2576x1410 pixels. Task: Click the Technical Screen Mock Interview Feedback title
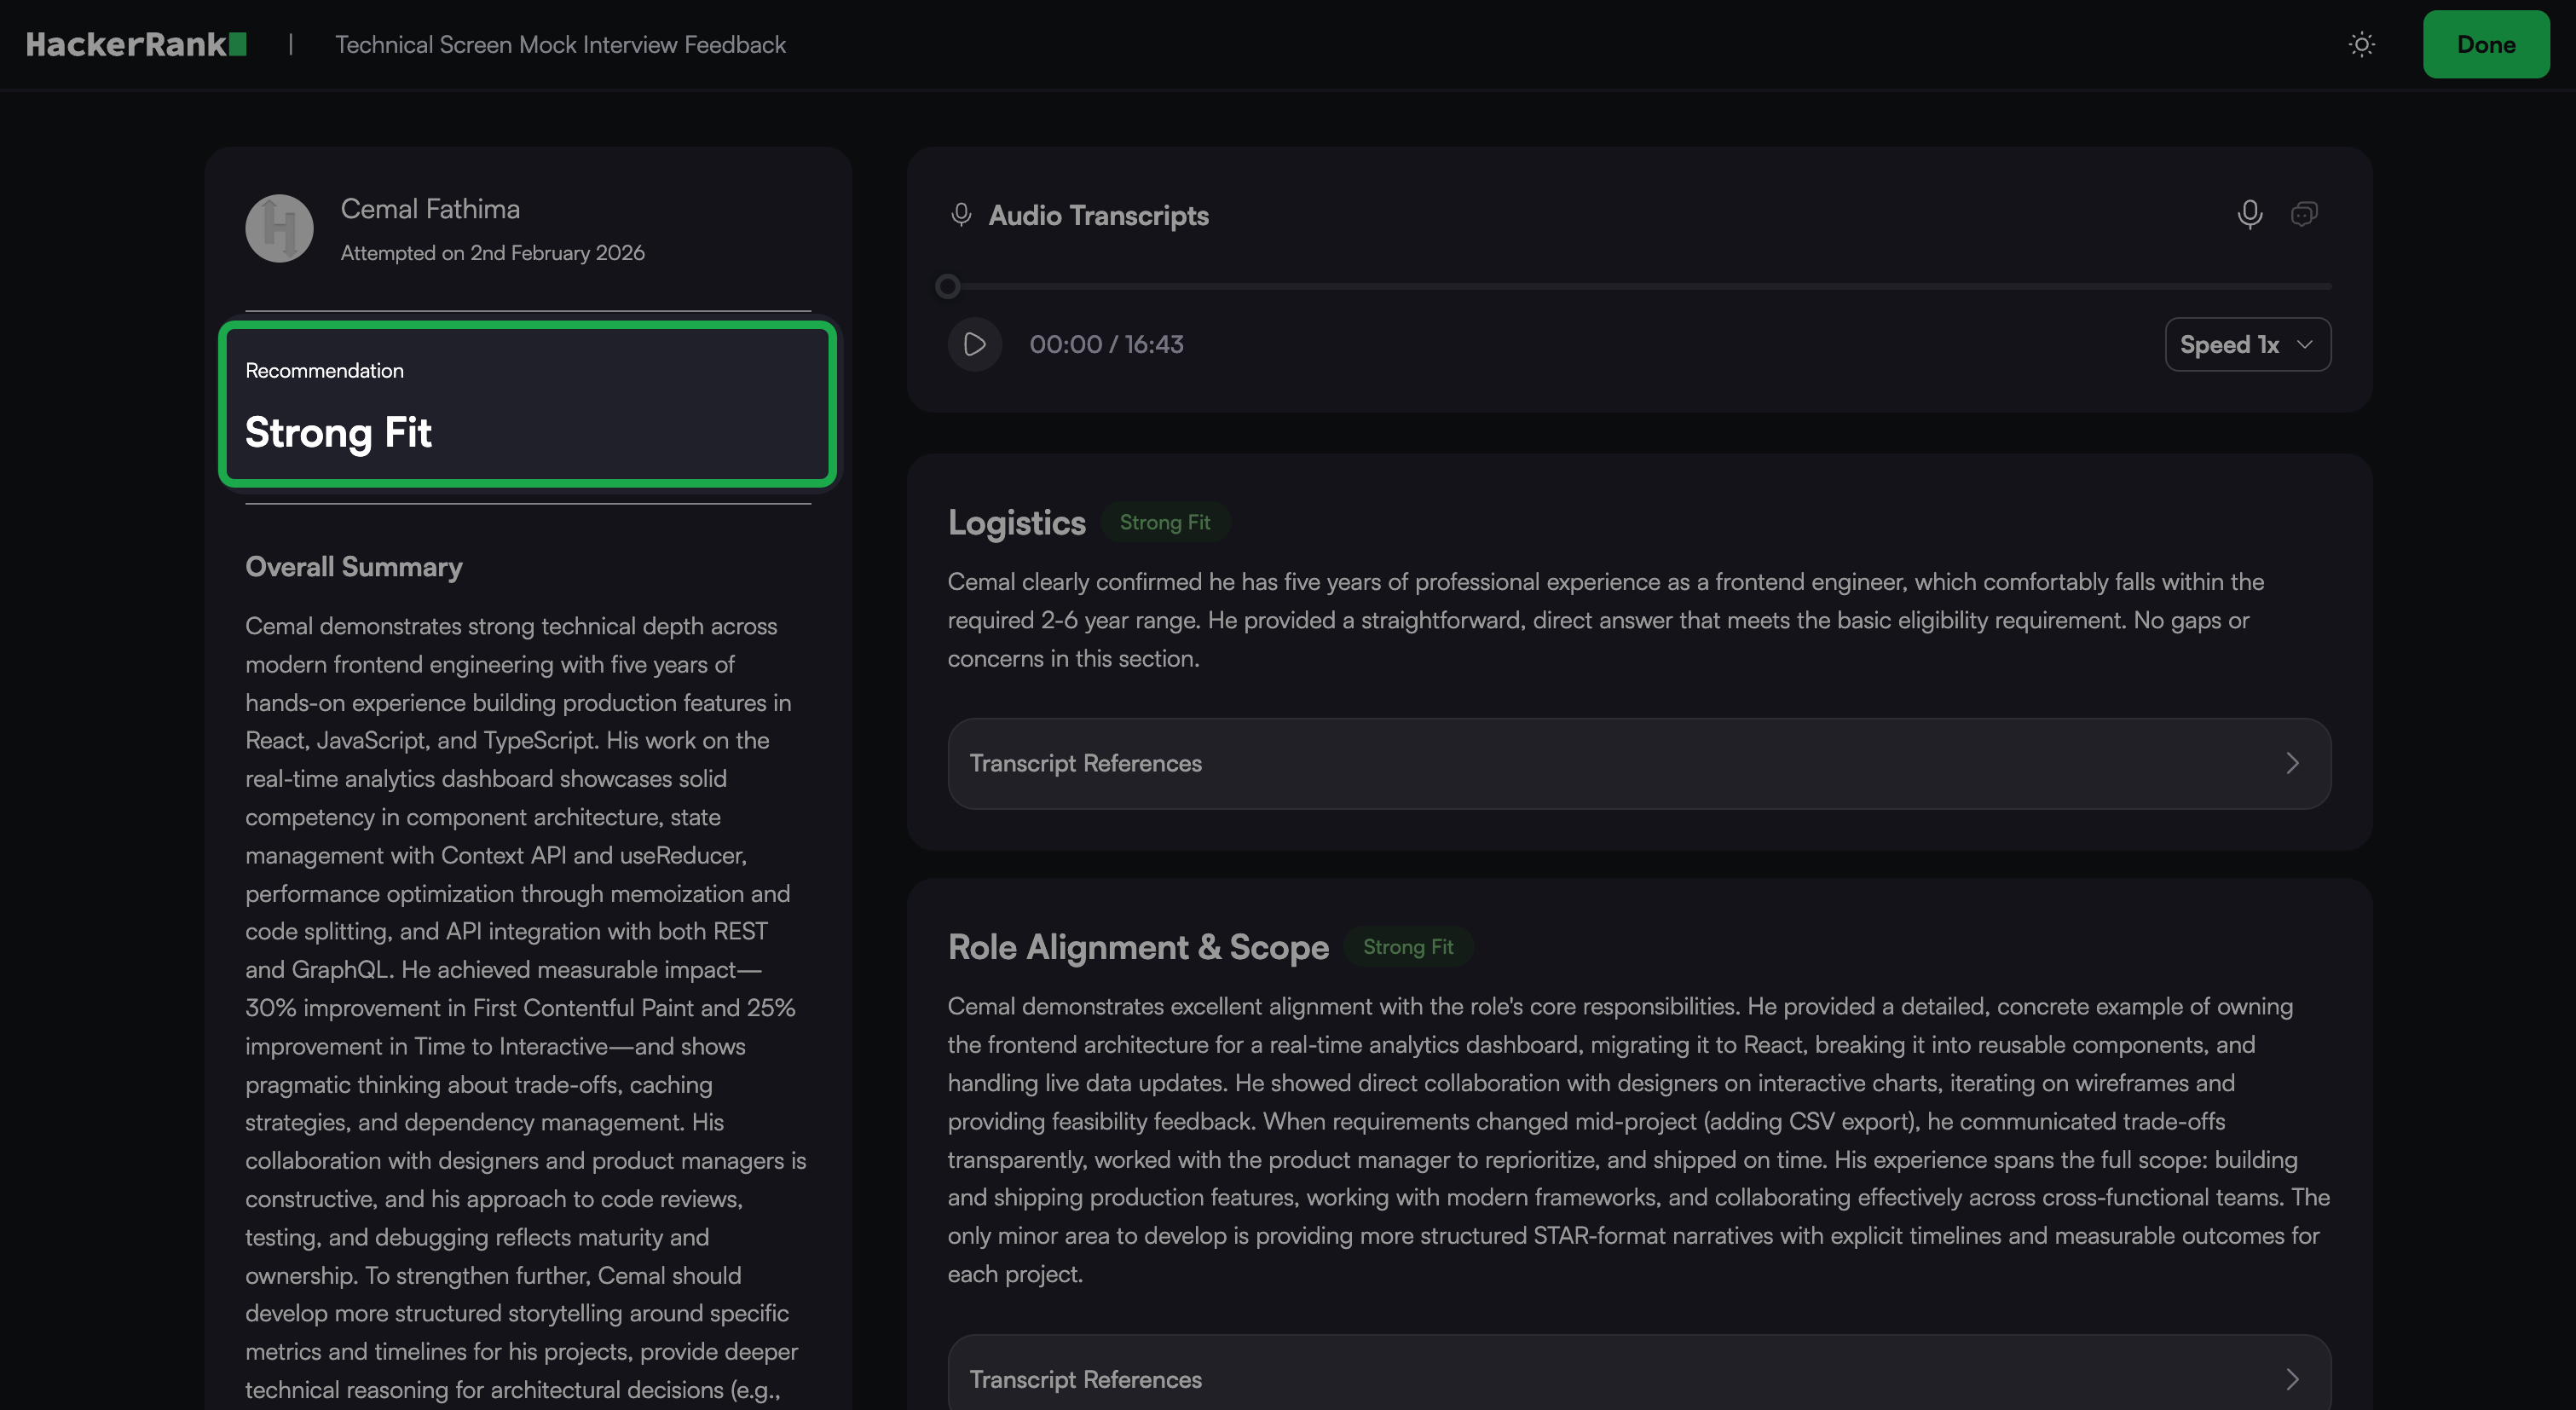pos(560,45)
